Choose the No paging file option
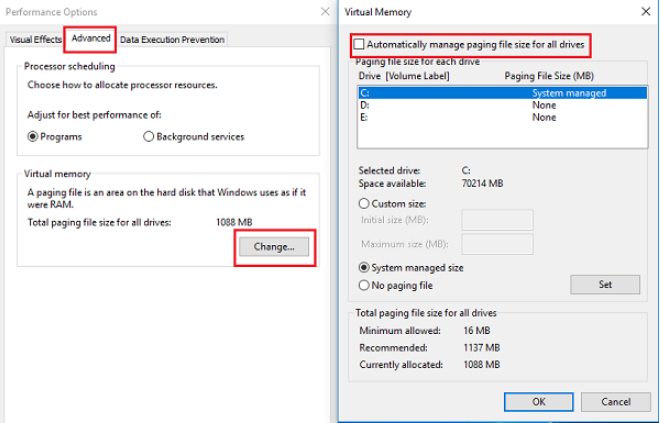The height and width of the screenshot is (423, 660). (363, 285)
